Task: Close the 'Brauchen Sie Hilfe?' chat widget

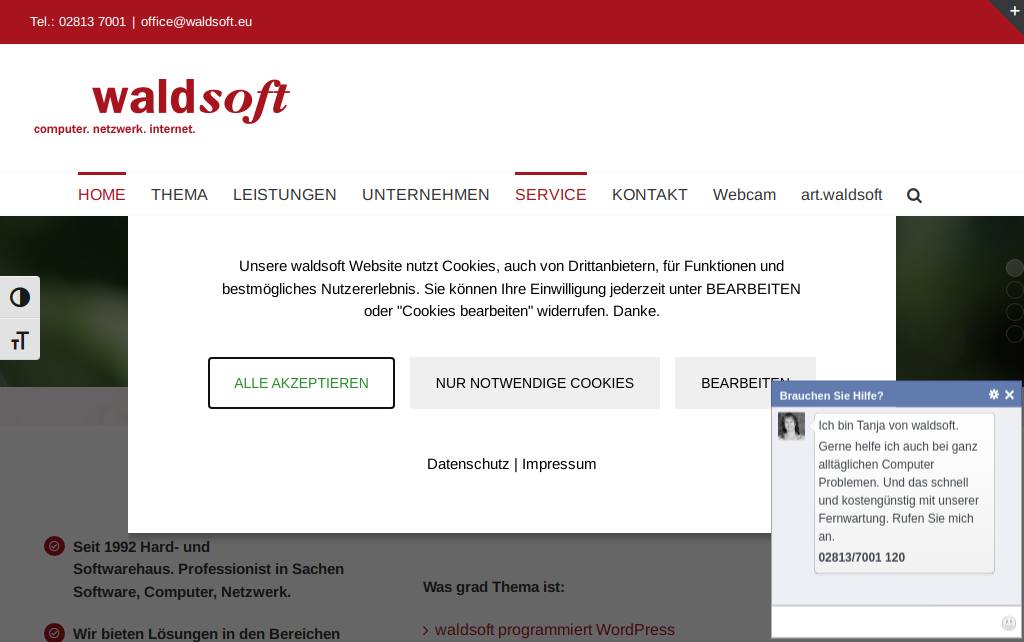Action: pos(1010,394)
